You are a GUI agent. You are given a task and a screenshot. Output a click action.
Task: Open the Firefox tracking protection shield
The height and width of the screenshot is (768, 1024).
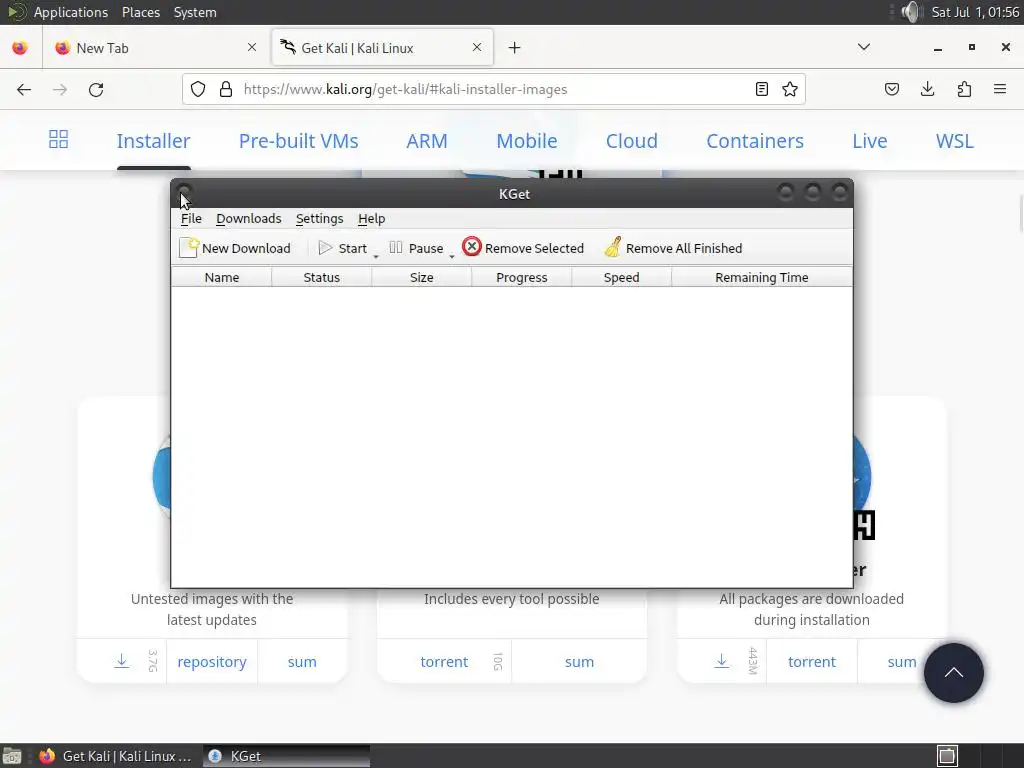click(198, 89)
